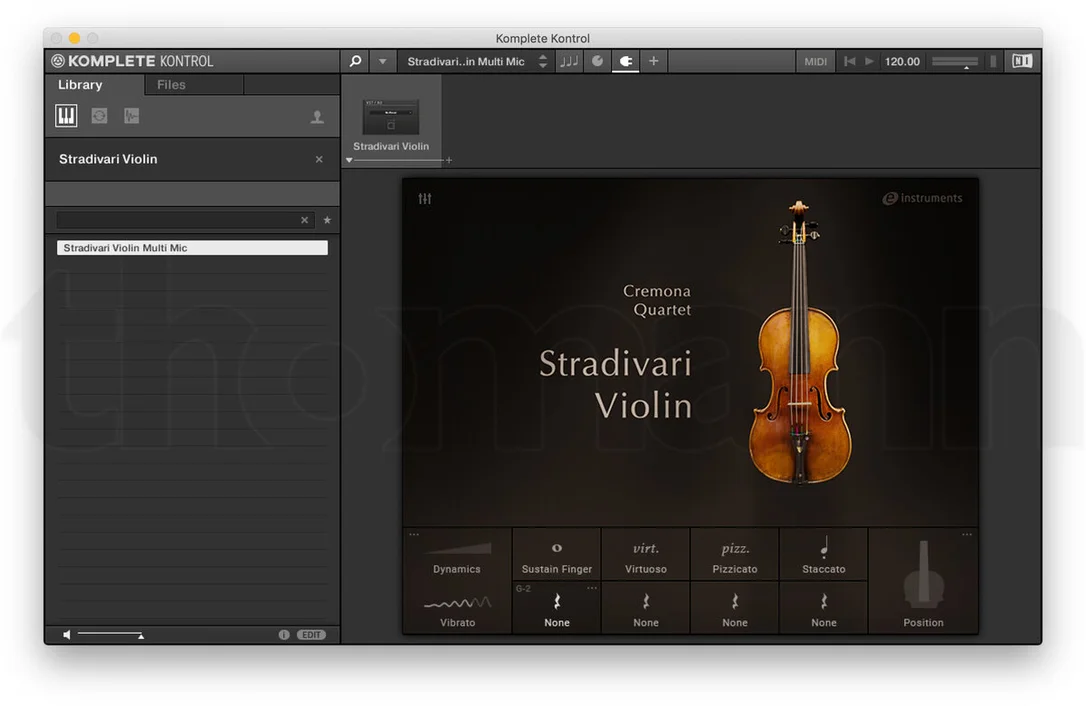Select Stradivari Violin Multi Mic preset
Viewport: 1086px width, 706px height.
tap(192, 248)
